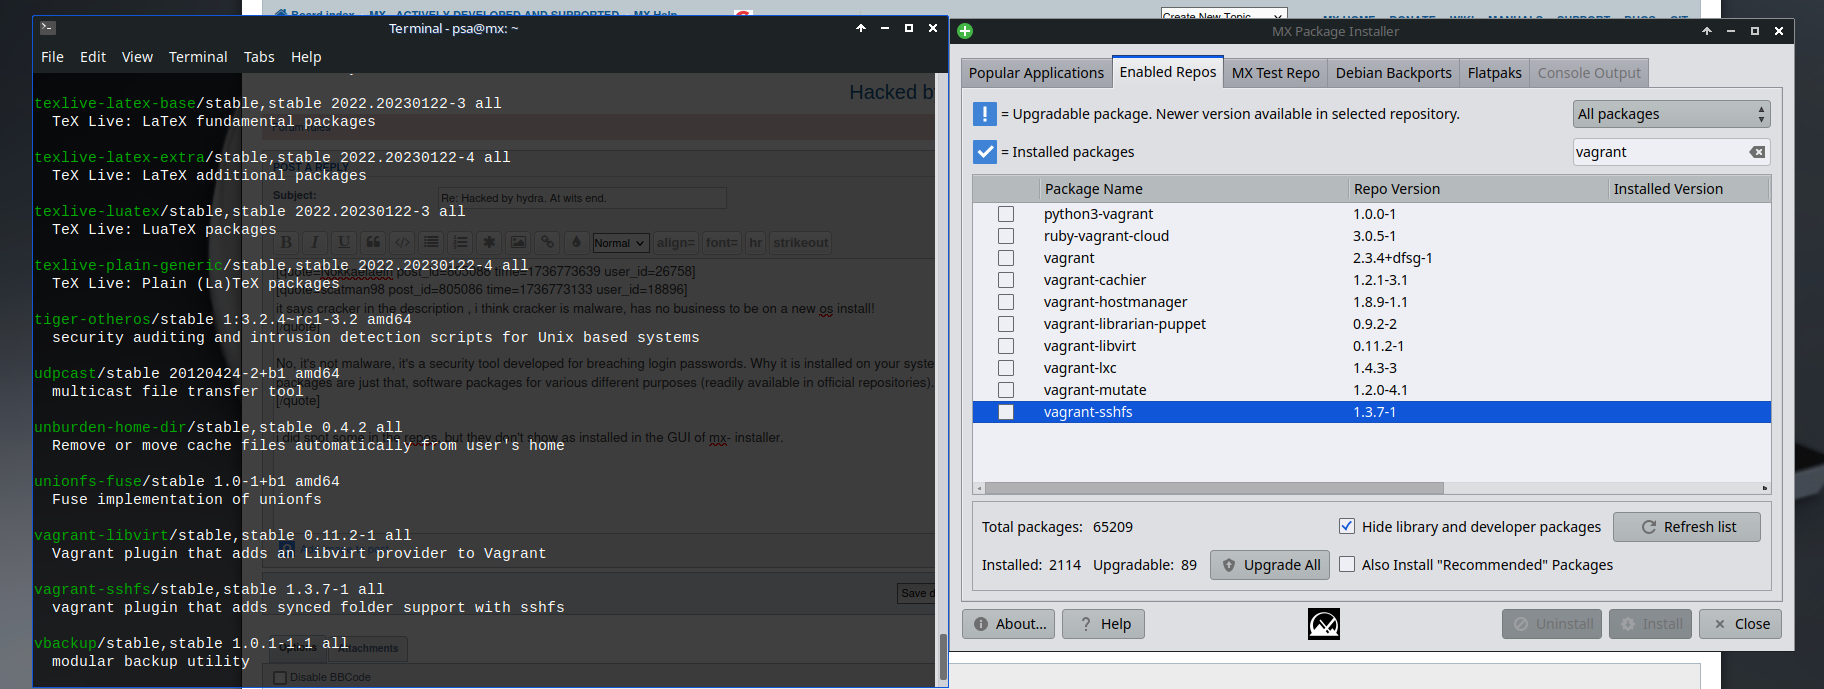The image size is (1824, 689).
Task: Click the python3-vagrant package name
Action: 1098,214
